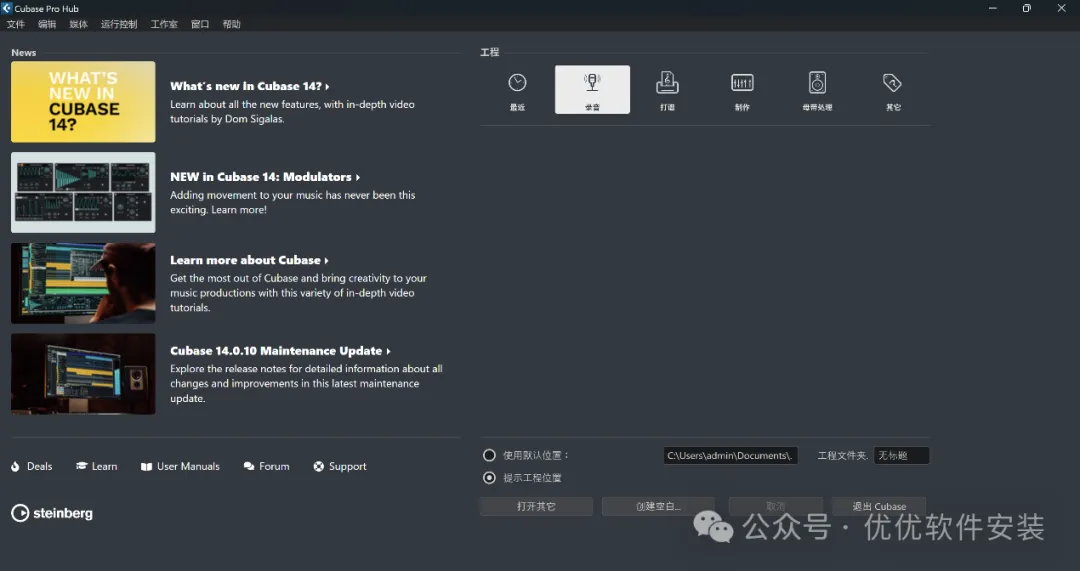Select the 打谱 (Scoring) category icon
Image resolution: width=1080 pixels, height=571 pixels.
coord(667,90)
